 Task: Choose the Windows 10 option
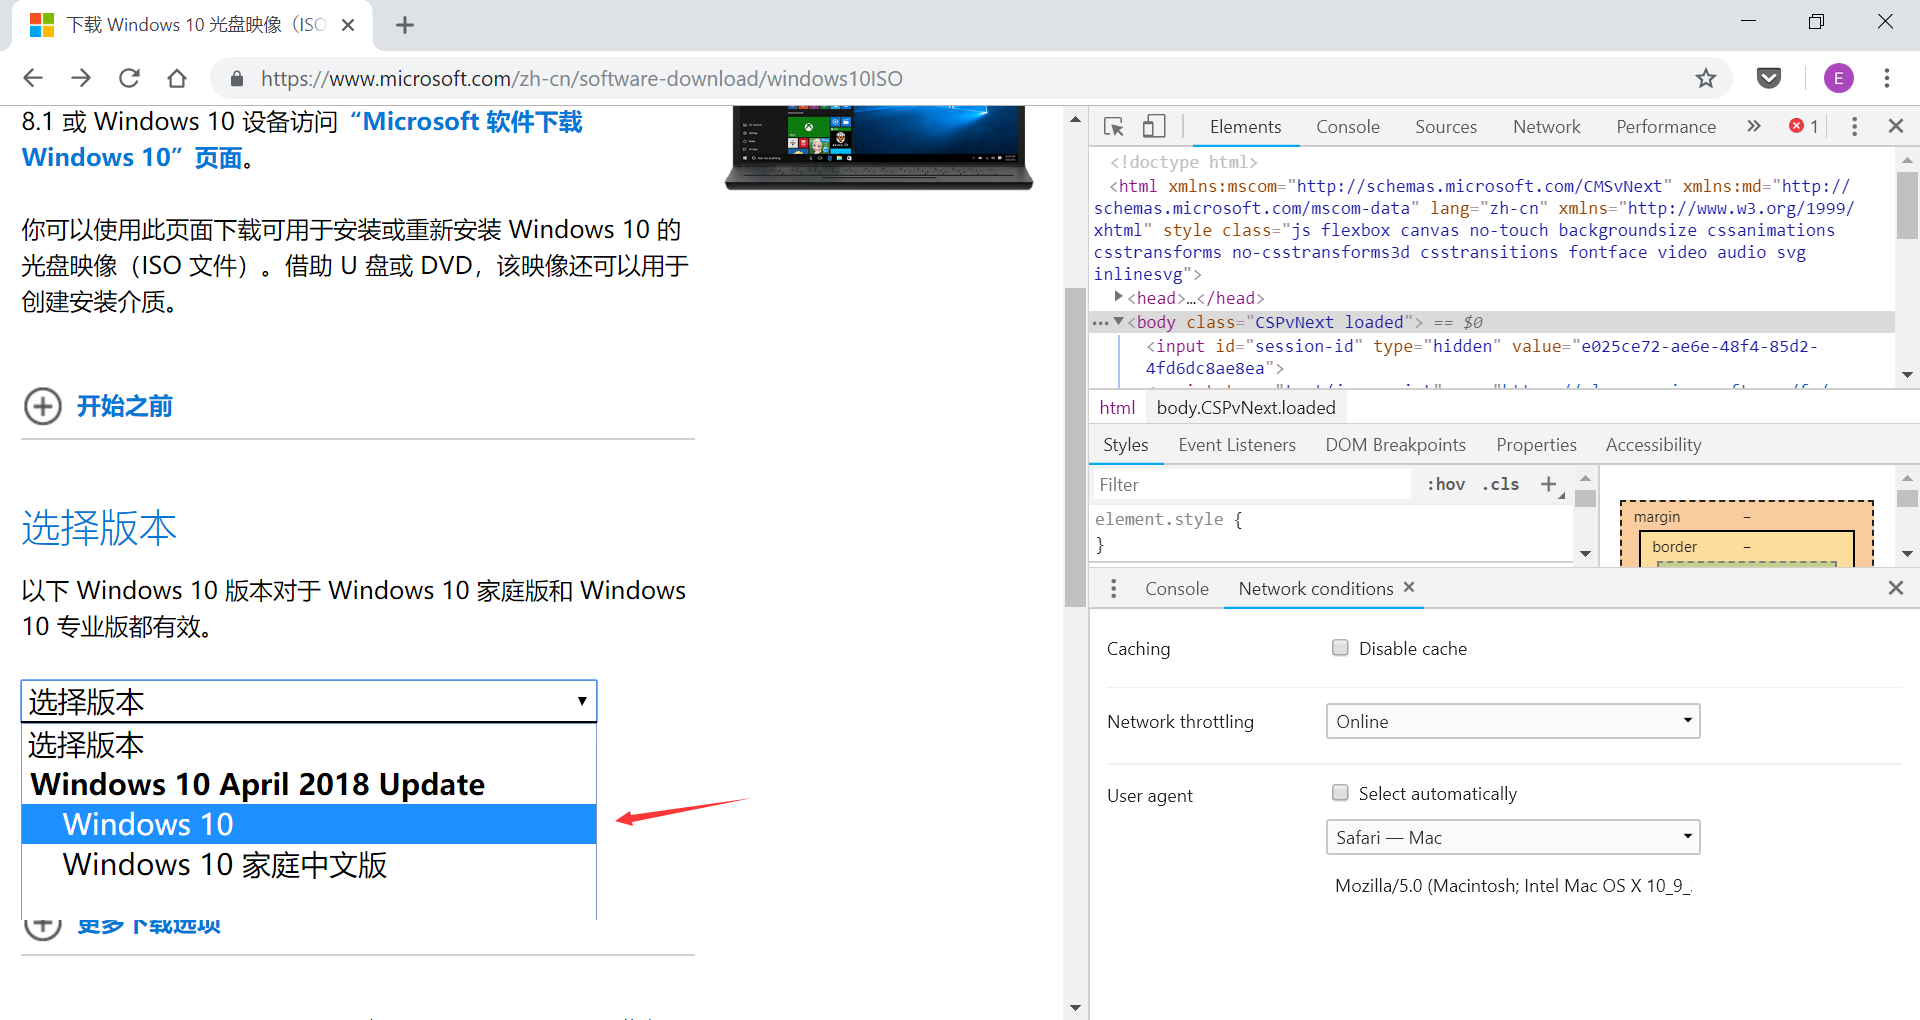pos(309,824)
